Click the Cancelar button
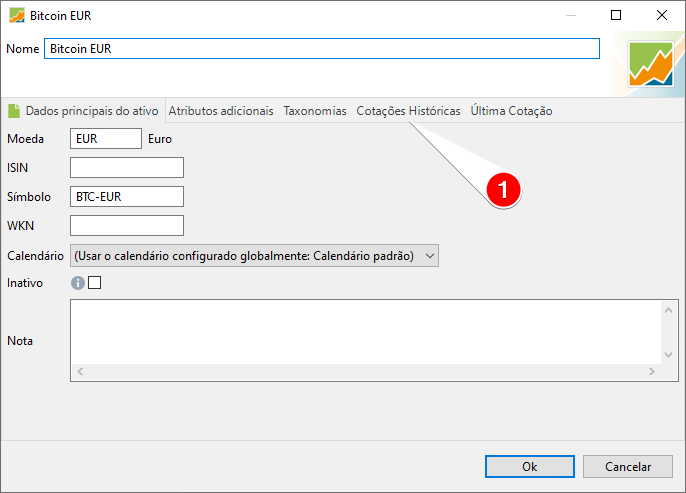The image size is (686, 493). (x=628, y=467)
